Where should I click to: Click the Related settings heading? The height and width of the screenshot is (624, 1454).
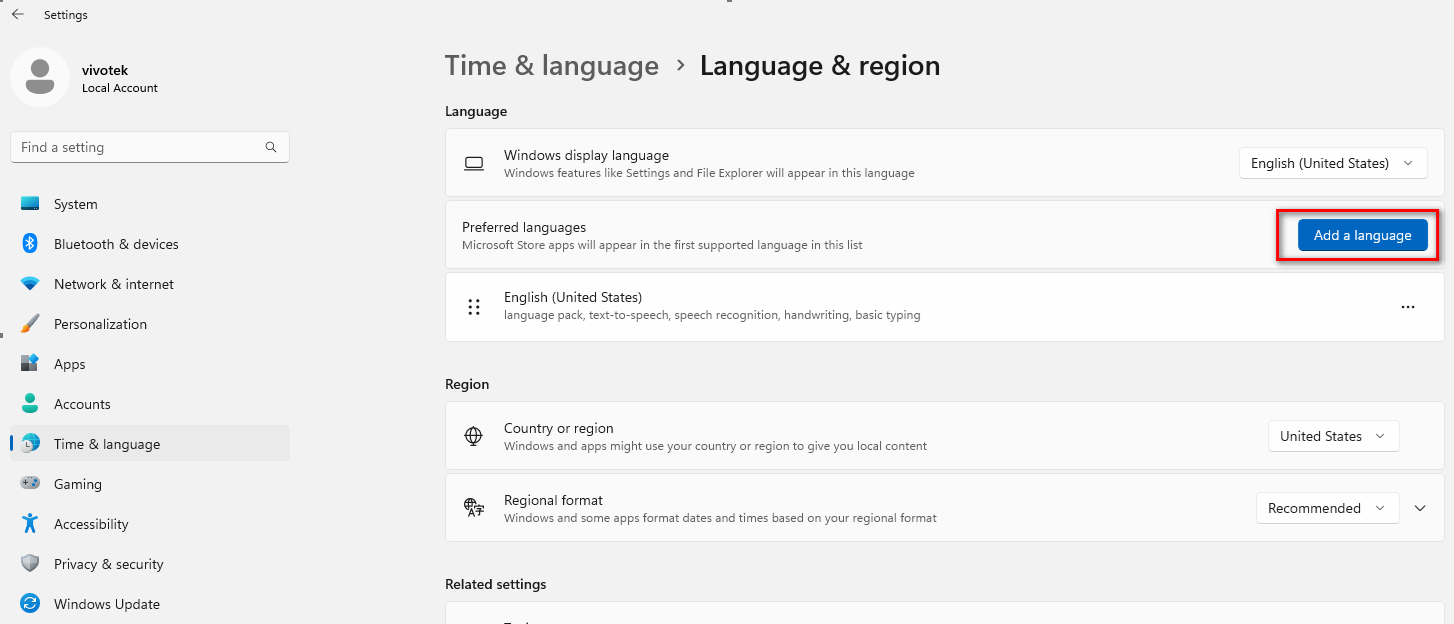pyautogui.click(x=496, y=584)
